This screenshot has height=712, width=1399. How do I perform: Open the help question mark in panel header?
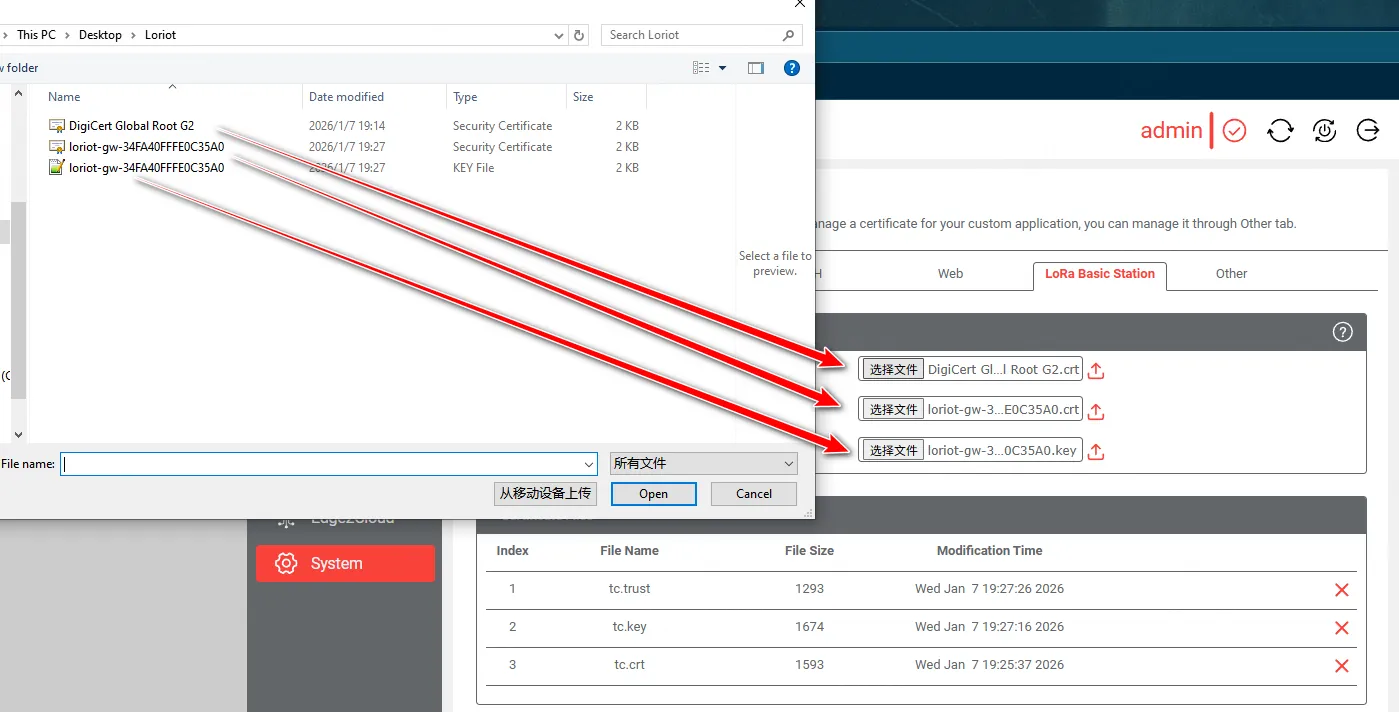point(1343,332)
